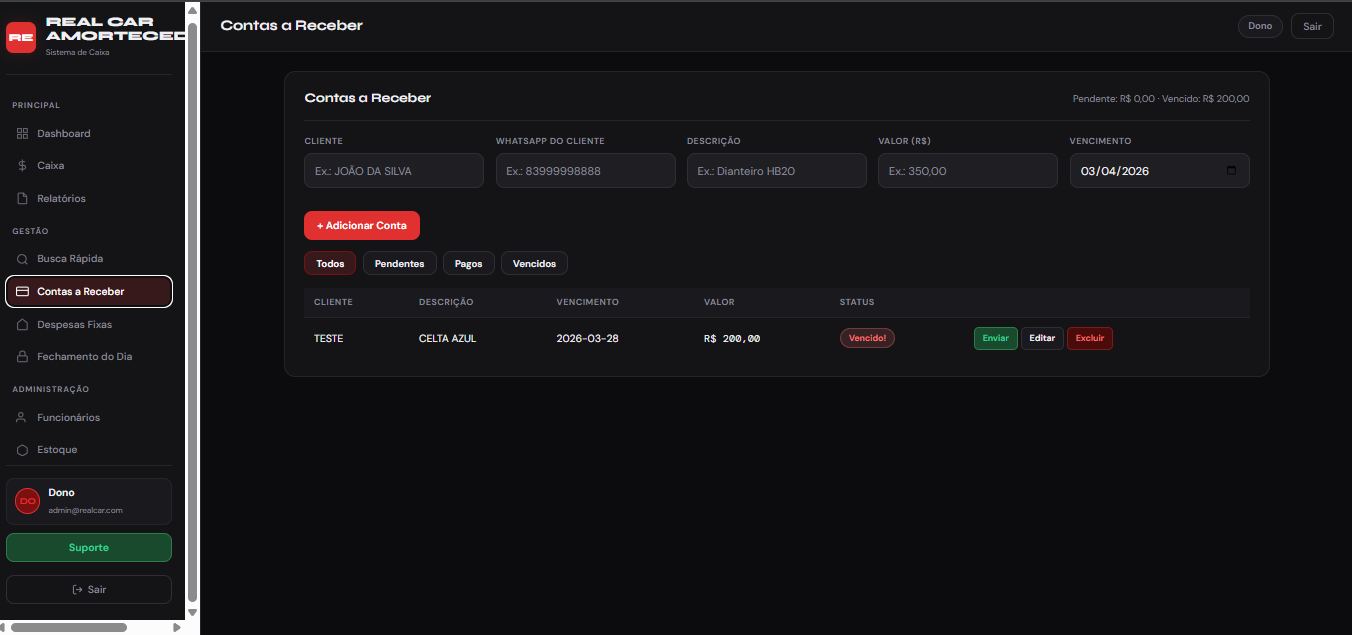Click the Caixa dollar sign icon

point(22,166)
